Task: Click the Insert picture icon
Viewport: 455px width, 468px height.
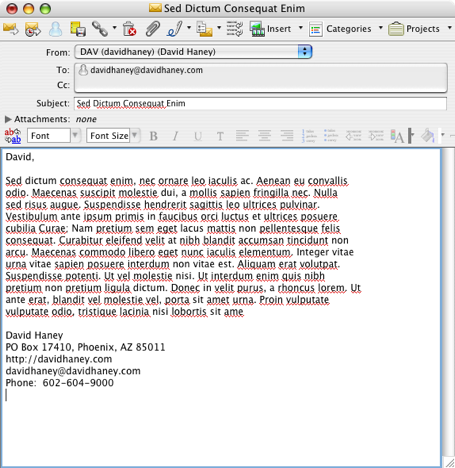Action: pos(257,29)
